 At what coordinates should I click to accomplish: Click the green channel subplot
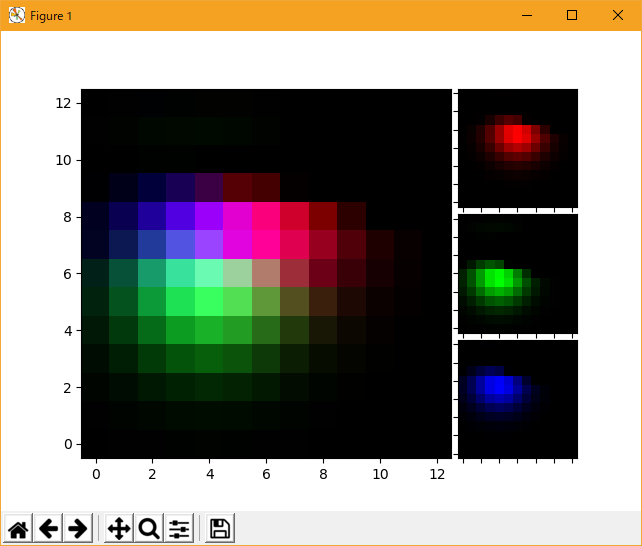pos(518,274)
